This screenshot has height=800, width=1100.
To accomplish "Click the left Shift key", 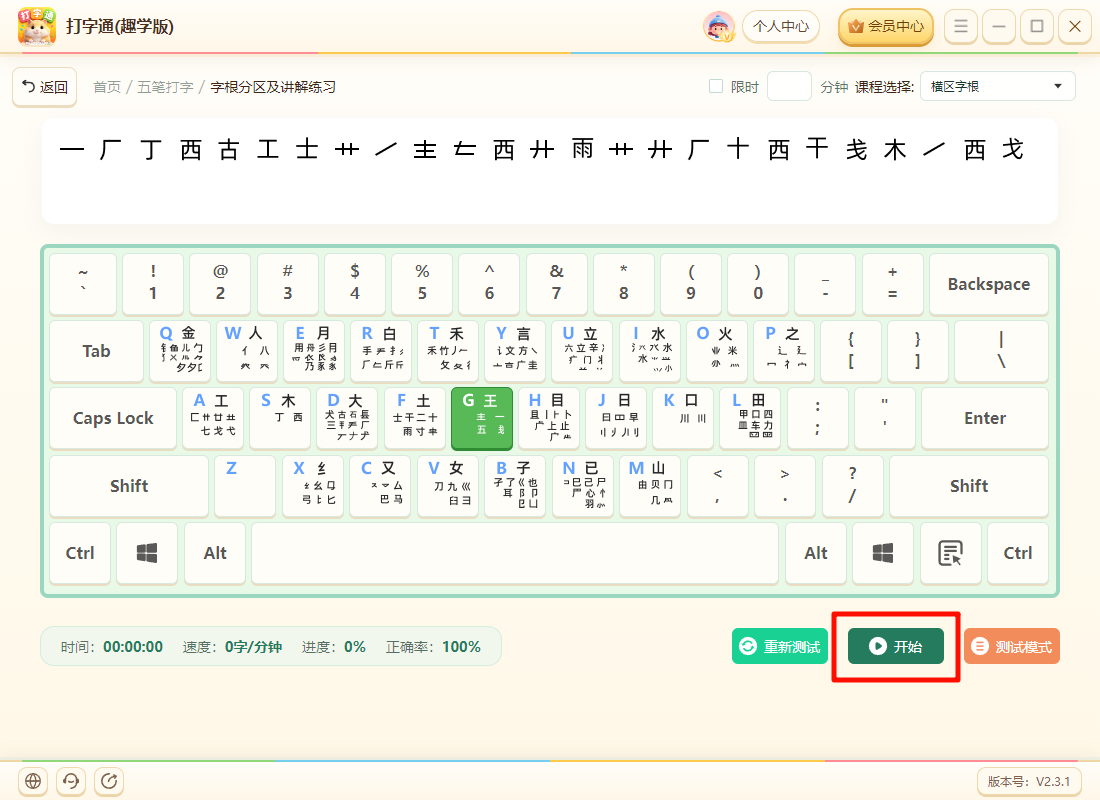I will (129, 486).
